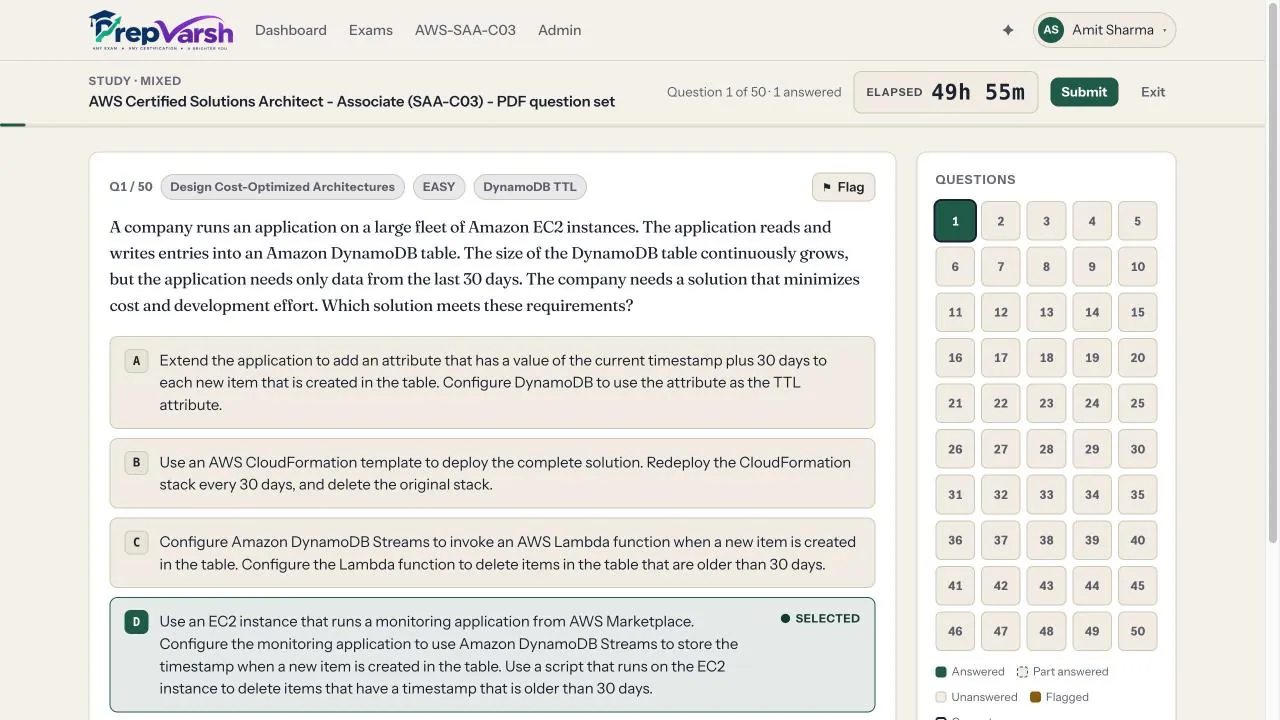Toggle the sparkle theme icon

(x=1008, y=30)
